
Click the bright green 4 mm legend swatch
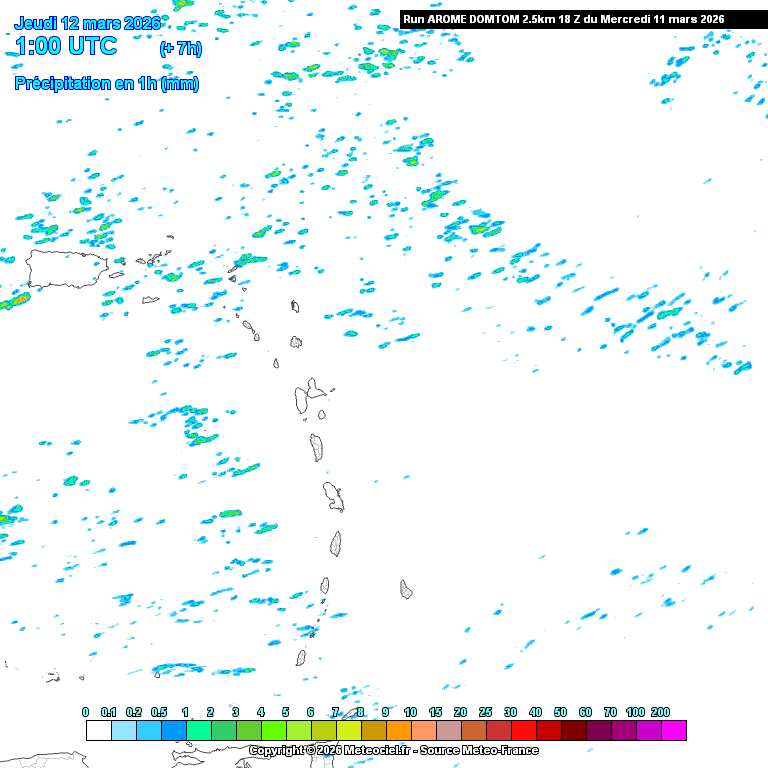274,731
